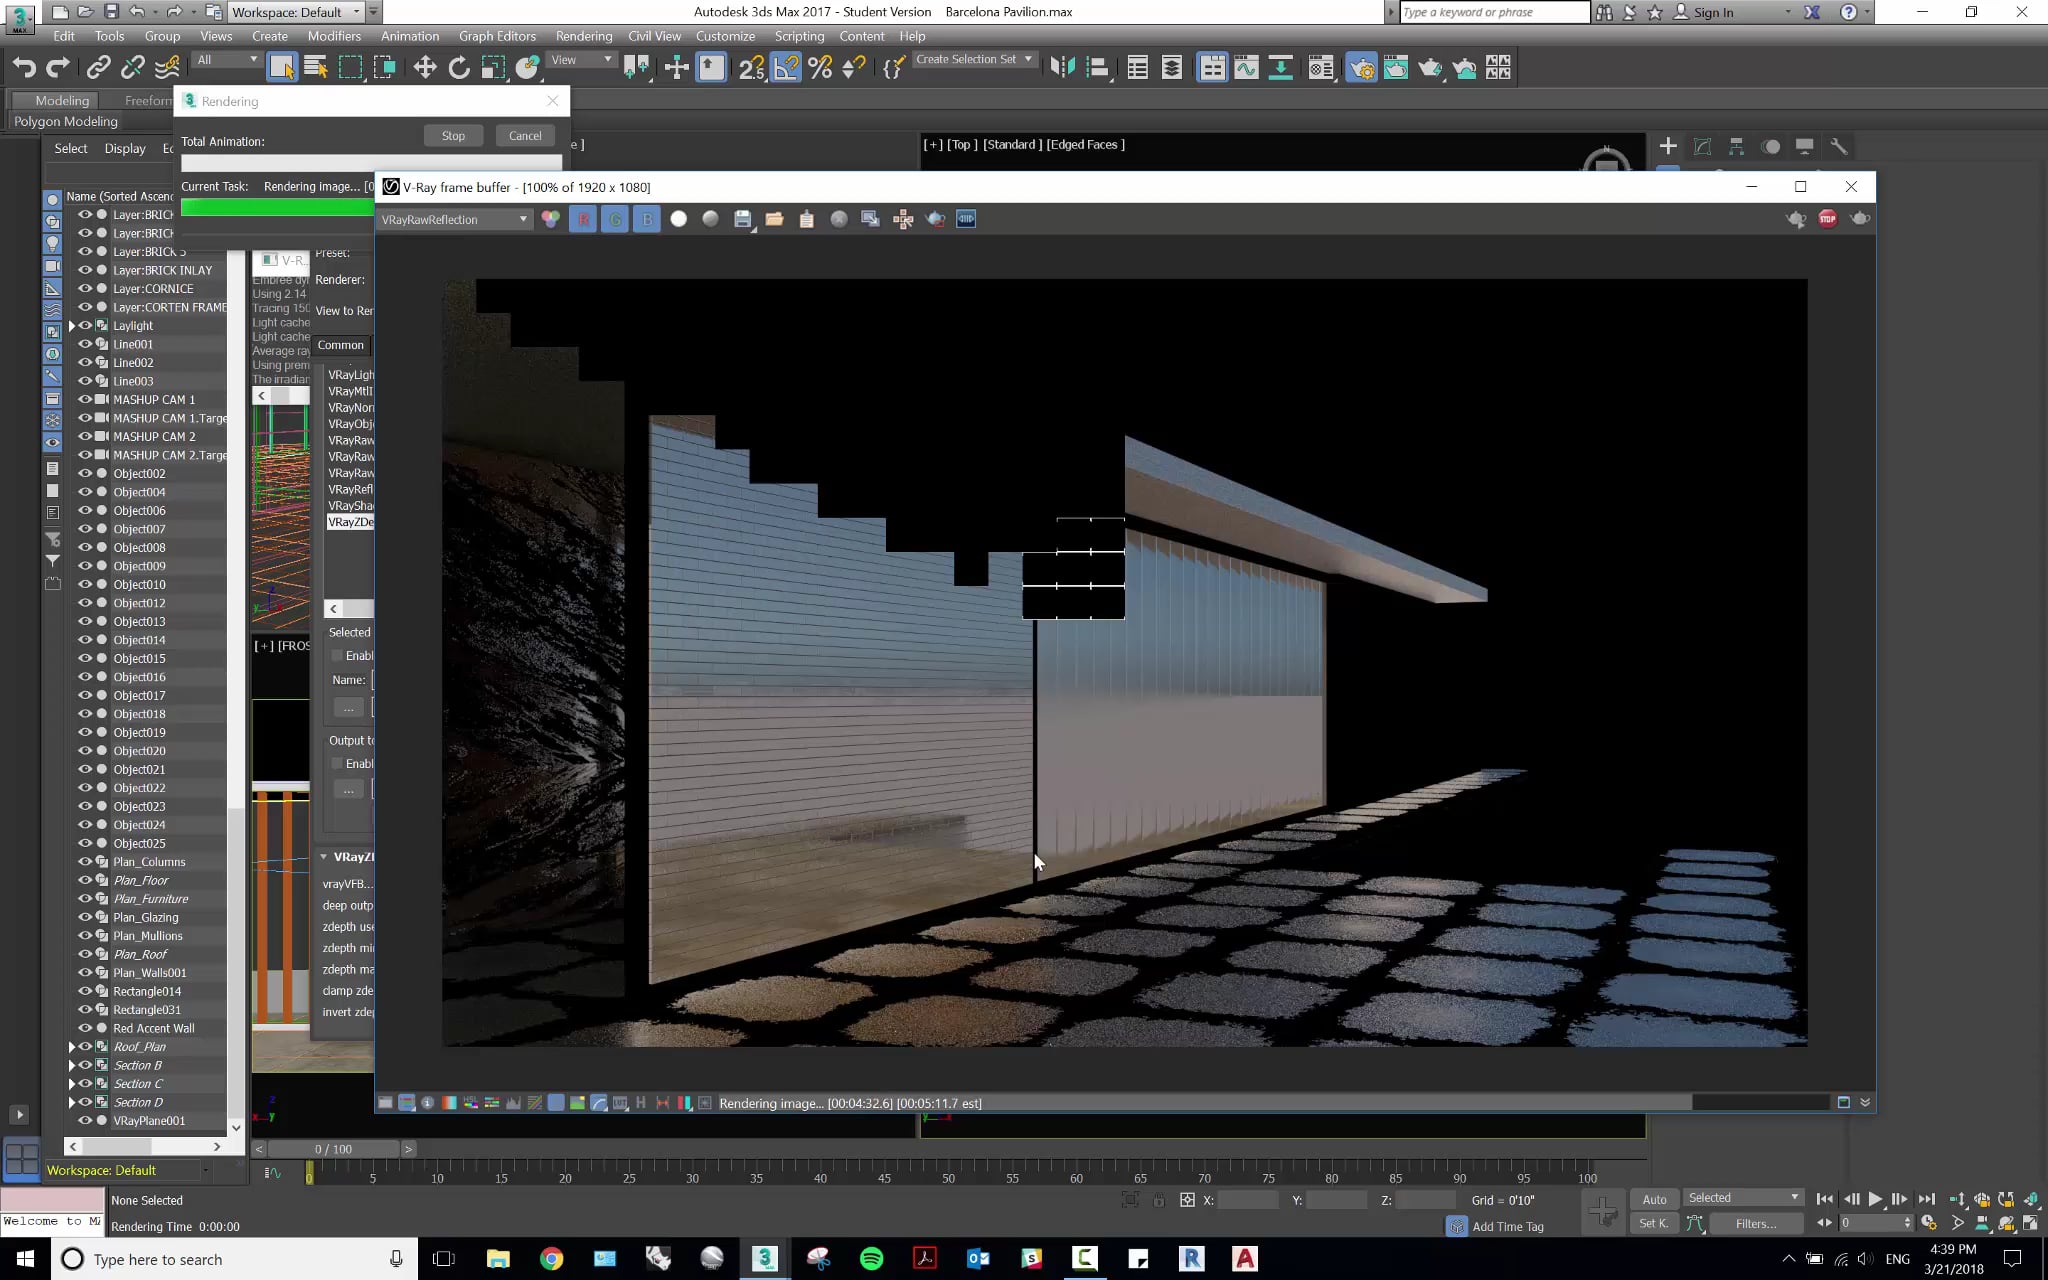Image resolution: width=2048 pixels, height=1280 pixels.
Task: Click the time slider 0 / 100 handle
Action: click(333, 1149)
